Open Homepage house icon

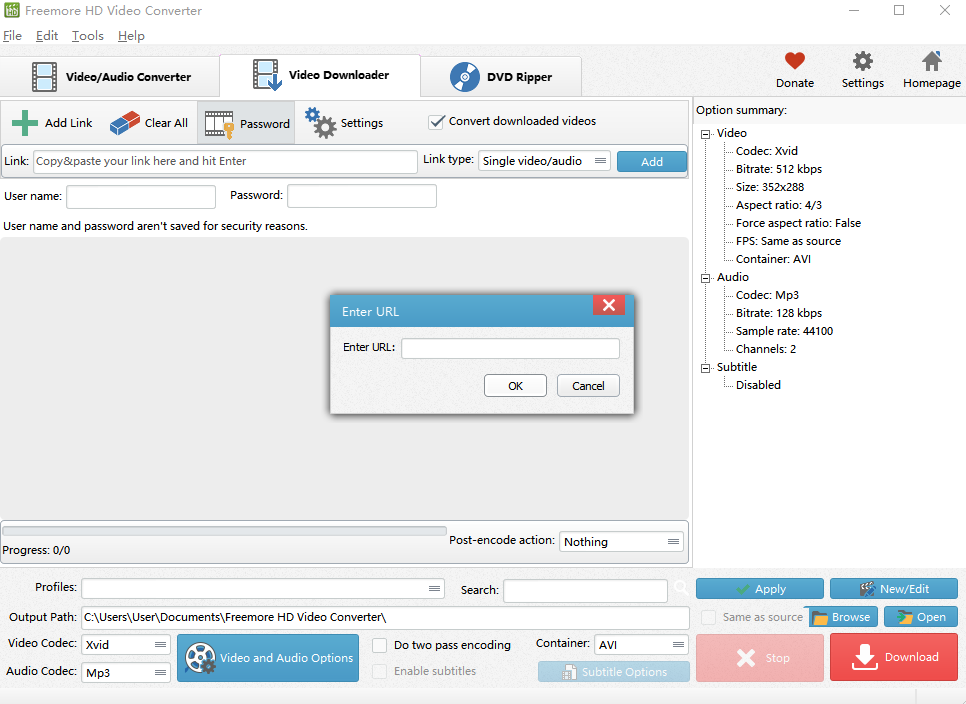click(x=932, y=61)
